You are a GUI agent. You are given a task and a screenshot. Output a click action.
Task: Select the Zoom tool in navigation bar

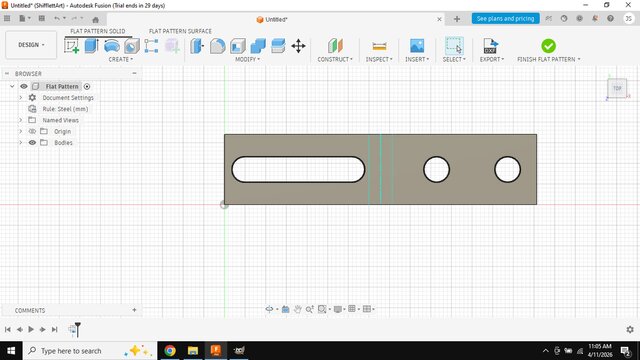tap(310, 309)
